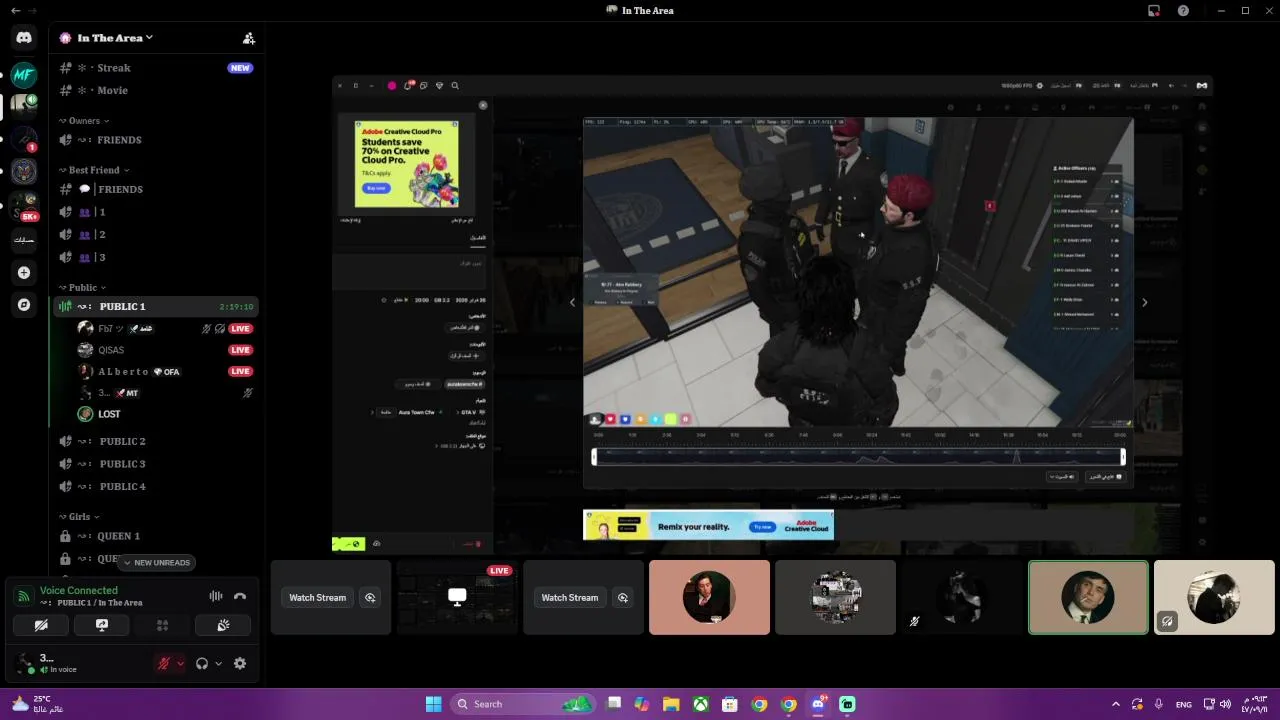Image resolution: width=1280 pixels, height=720 pixels.
Task: Open noise suppression icon
Action: pos(215,596)
